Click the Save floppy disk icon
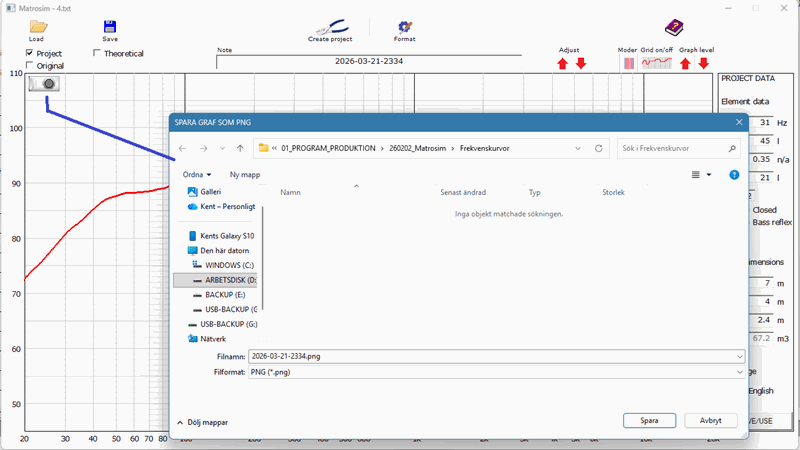The height and width of the screenshot is (450, 800). point(110,27)
